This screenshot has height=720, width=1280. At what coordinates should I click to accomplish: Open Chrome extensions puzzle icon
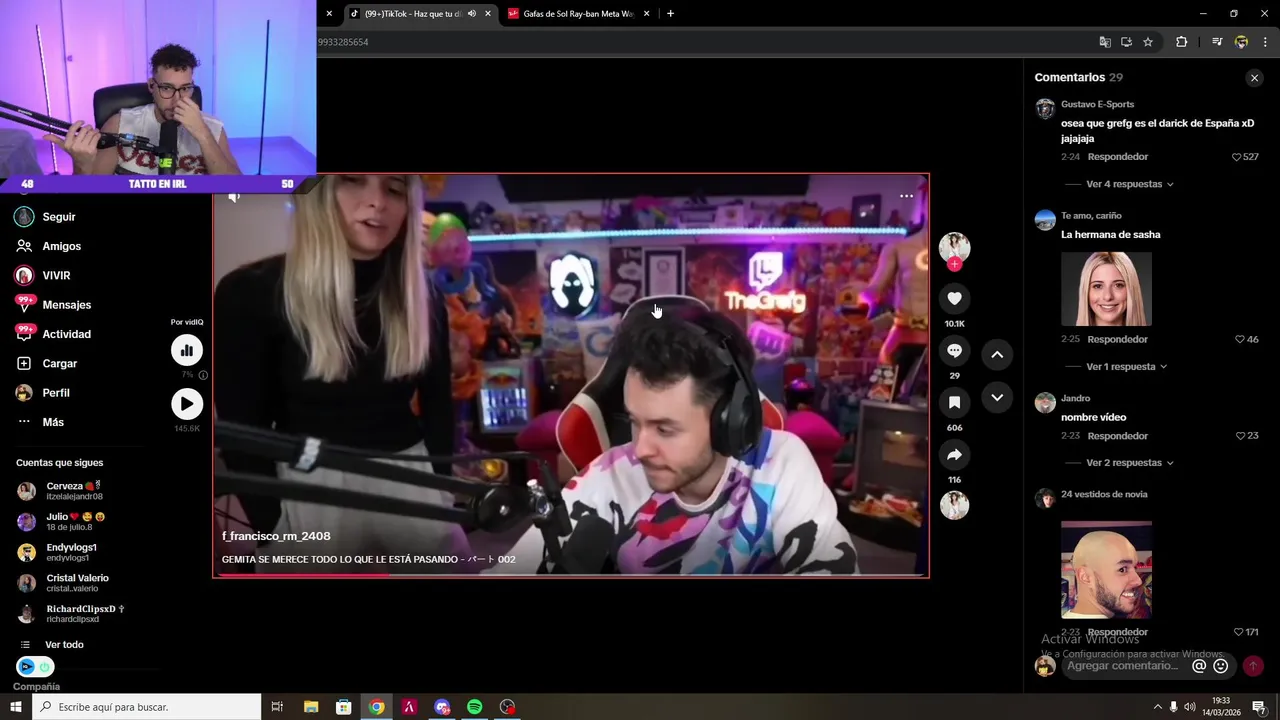coord(1182,42)
